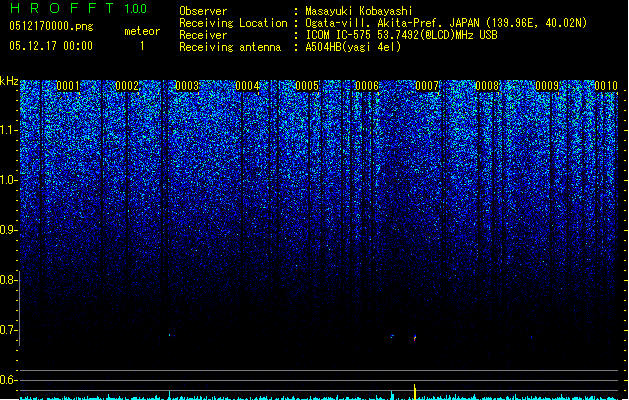This screenshot has width=629, height=400.
Task: Click the 'Receiving antenna' field label
Action: (x=230, y=47)
